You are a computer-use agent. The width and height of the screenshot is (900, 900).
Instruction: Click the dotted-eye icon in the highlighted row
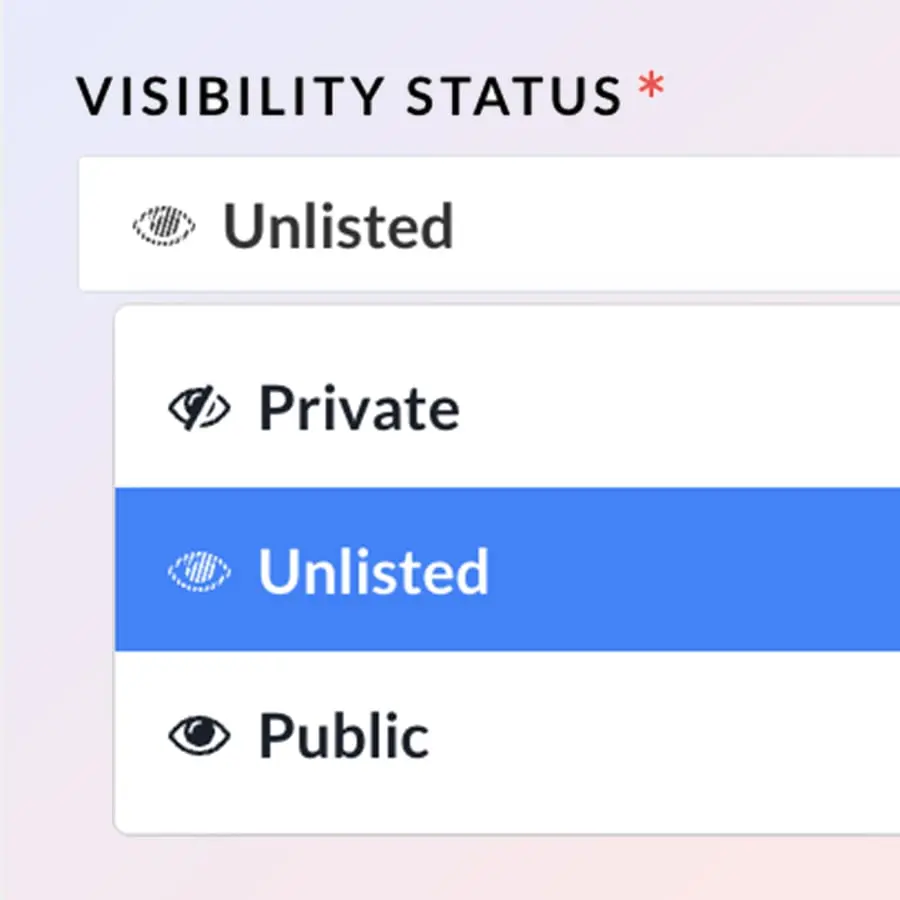pyautogui.click(x=198, y=571)
